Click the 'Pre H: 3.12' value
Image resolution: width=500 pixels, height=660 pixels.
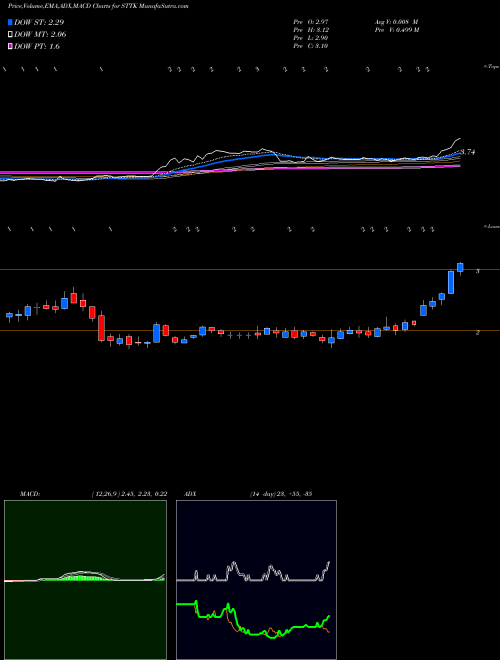point(311,30)
